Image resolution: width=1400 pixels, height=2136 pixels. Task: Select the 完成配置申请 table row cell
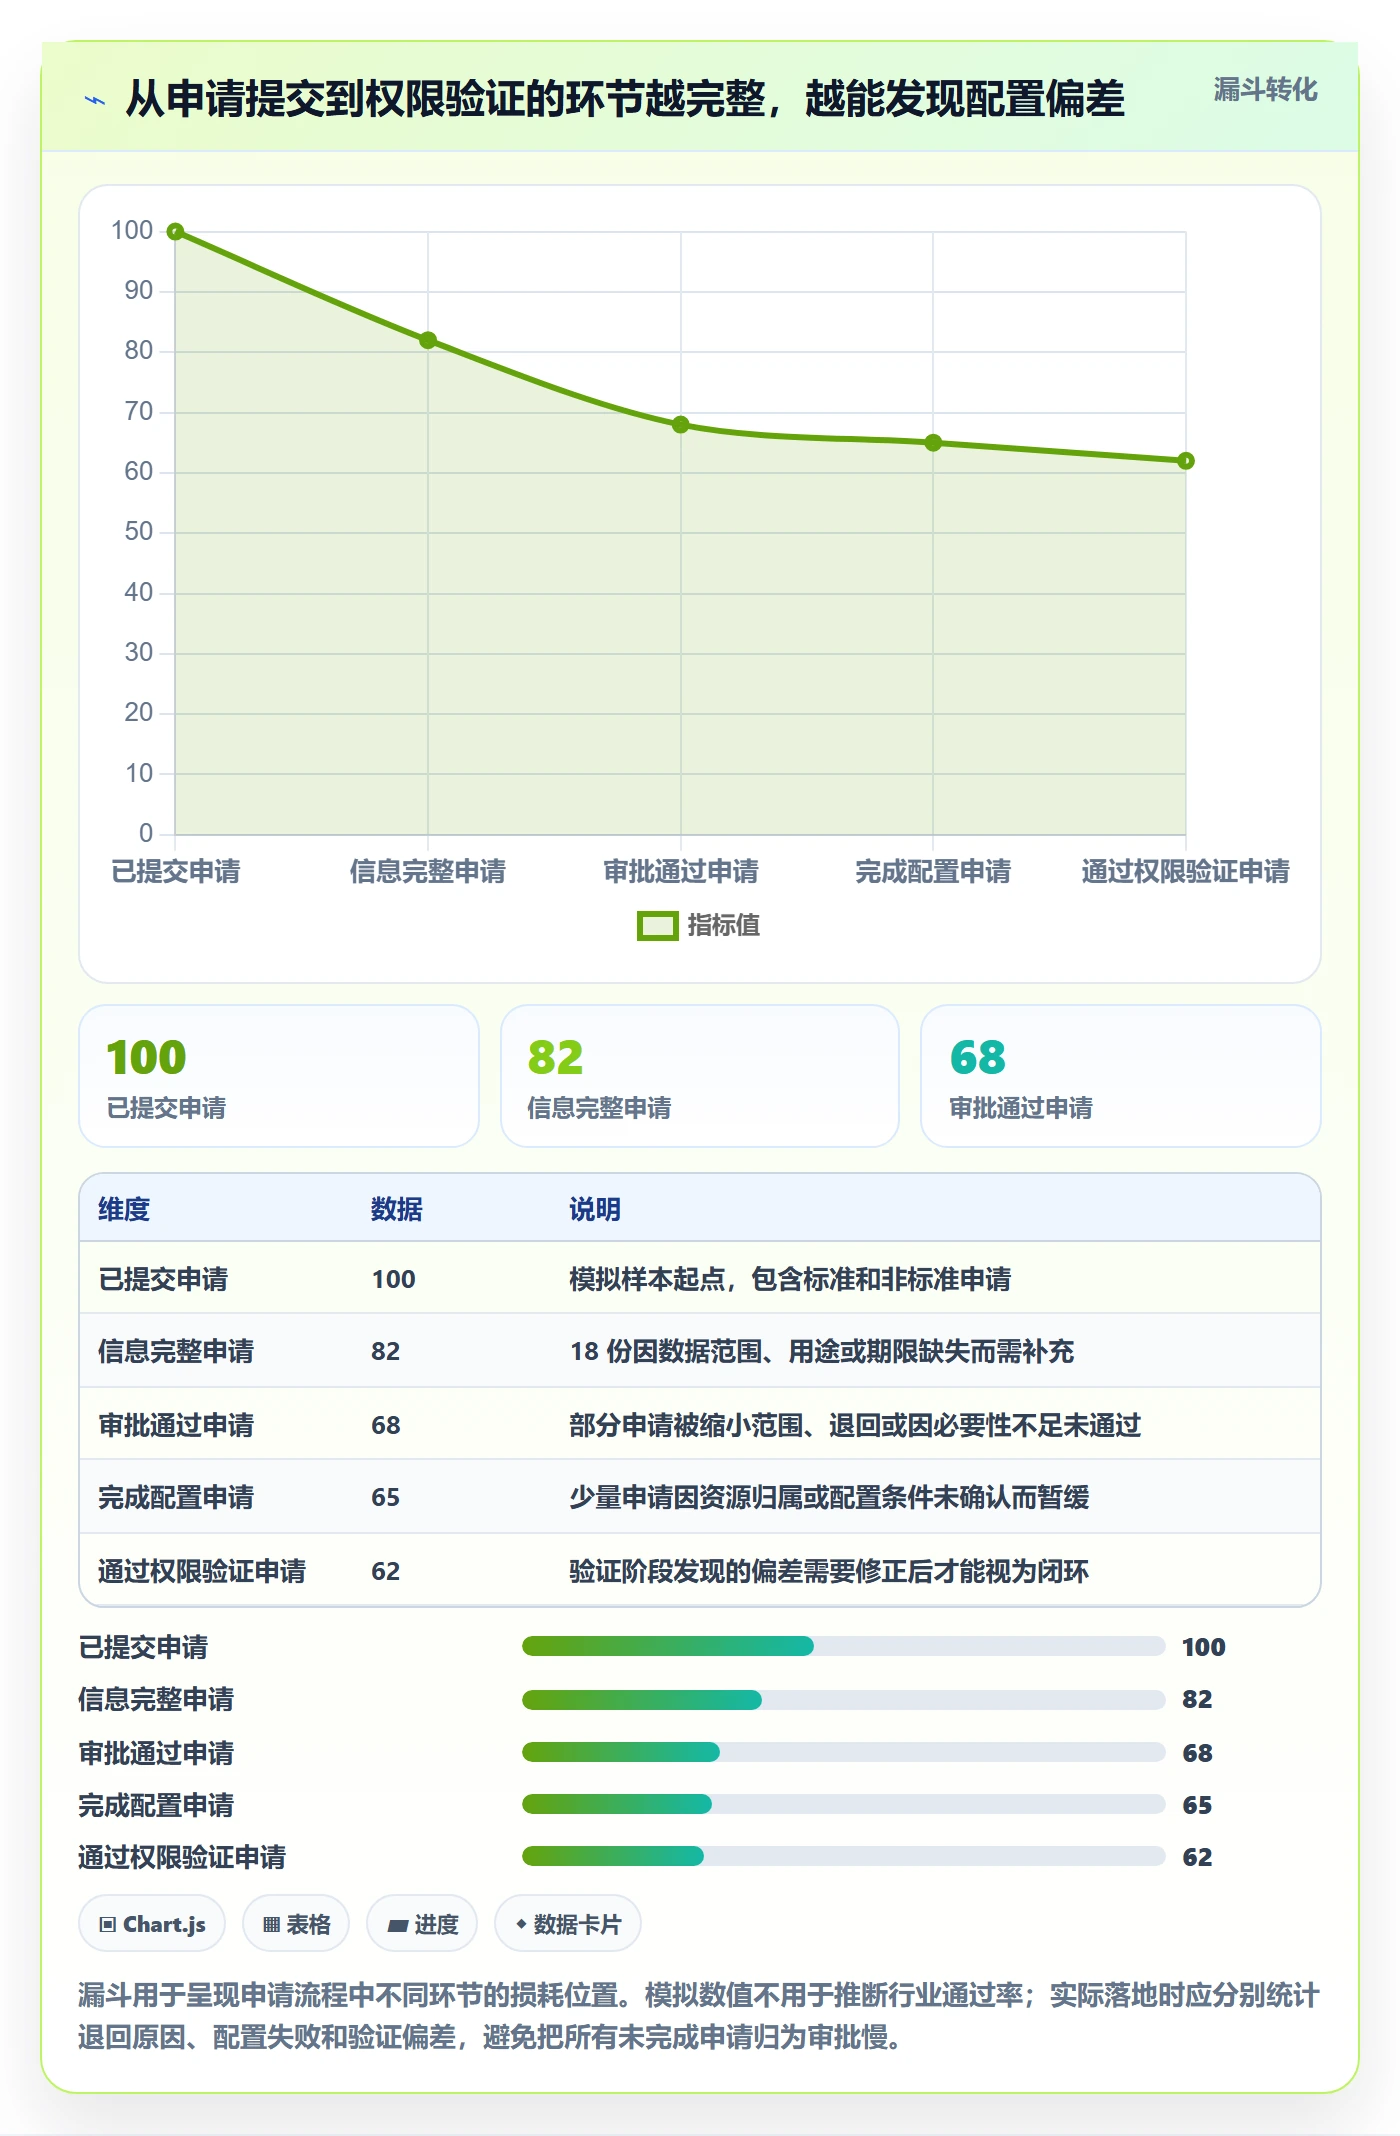(176, 1497)
